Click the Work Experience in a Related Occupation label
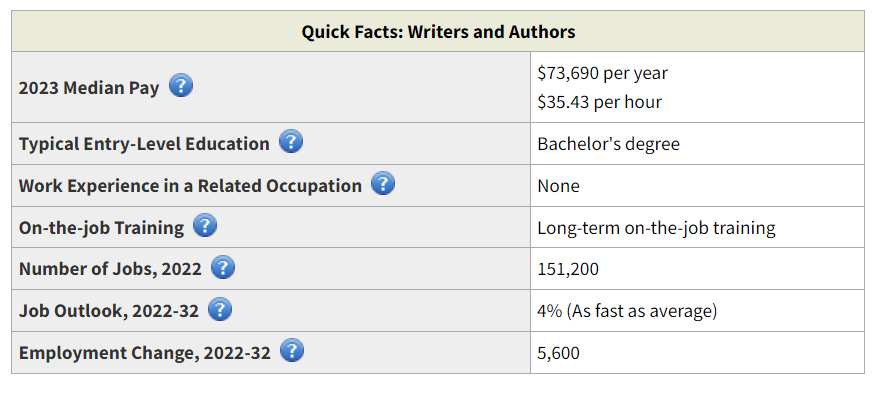The image size is (873, 393). (190, 186)
